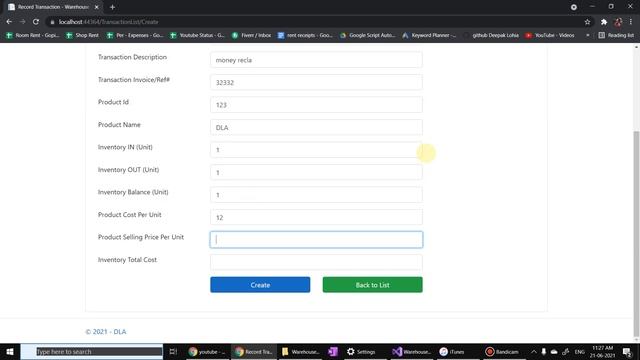The width and height of the screenshot is (640, 360).
Task: Open the Windows Start menu
Action: tap(10, 351)
